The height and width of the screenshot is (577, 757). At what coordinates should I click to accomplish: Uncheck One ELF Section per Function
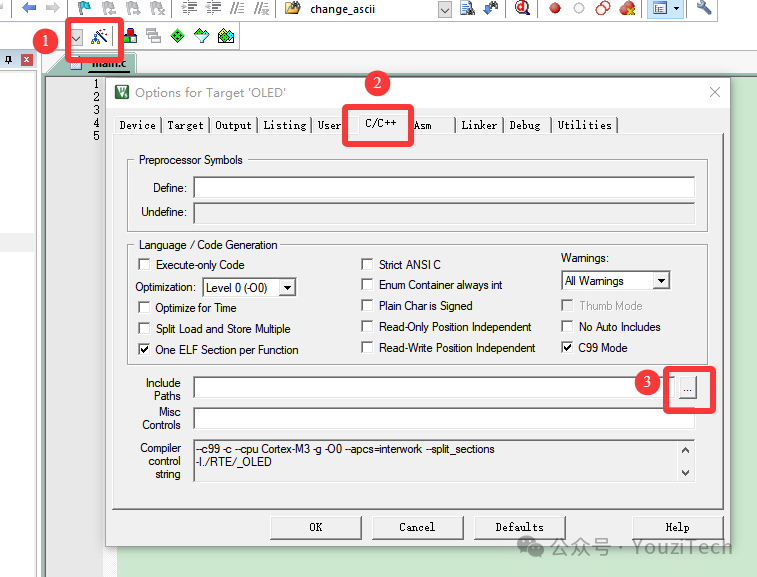(x=144, y=350)
